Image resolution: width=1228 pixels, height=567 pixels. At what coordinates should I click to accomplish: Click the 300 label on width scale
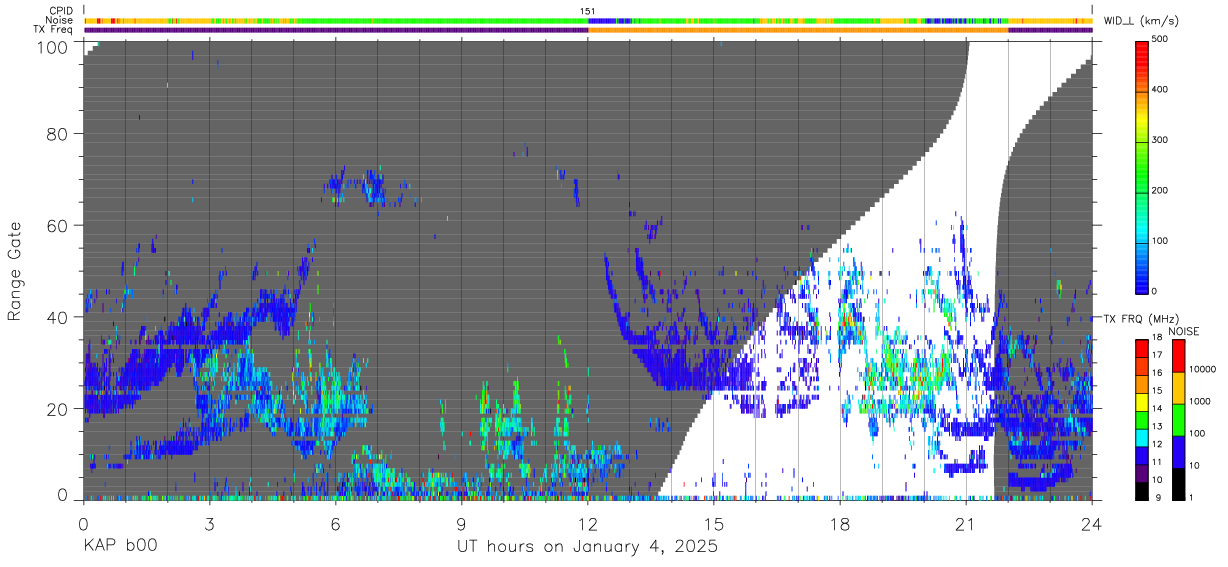pyautogui.click(x=1162, y=140)
